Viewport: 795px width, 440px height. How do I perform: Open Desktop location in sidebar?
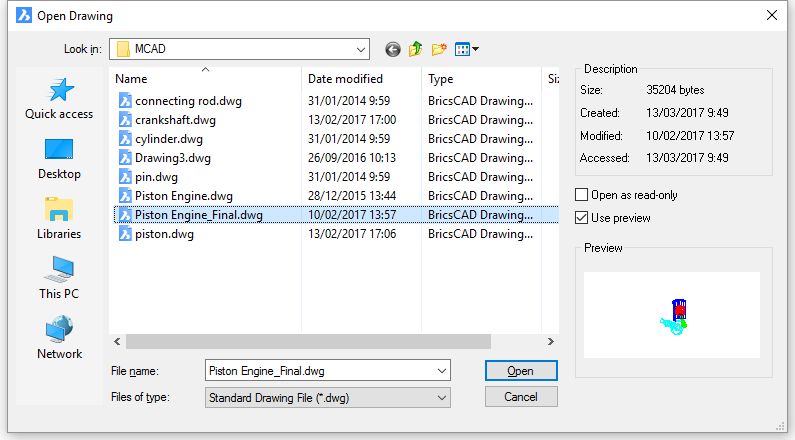point(59,159)
